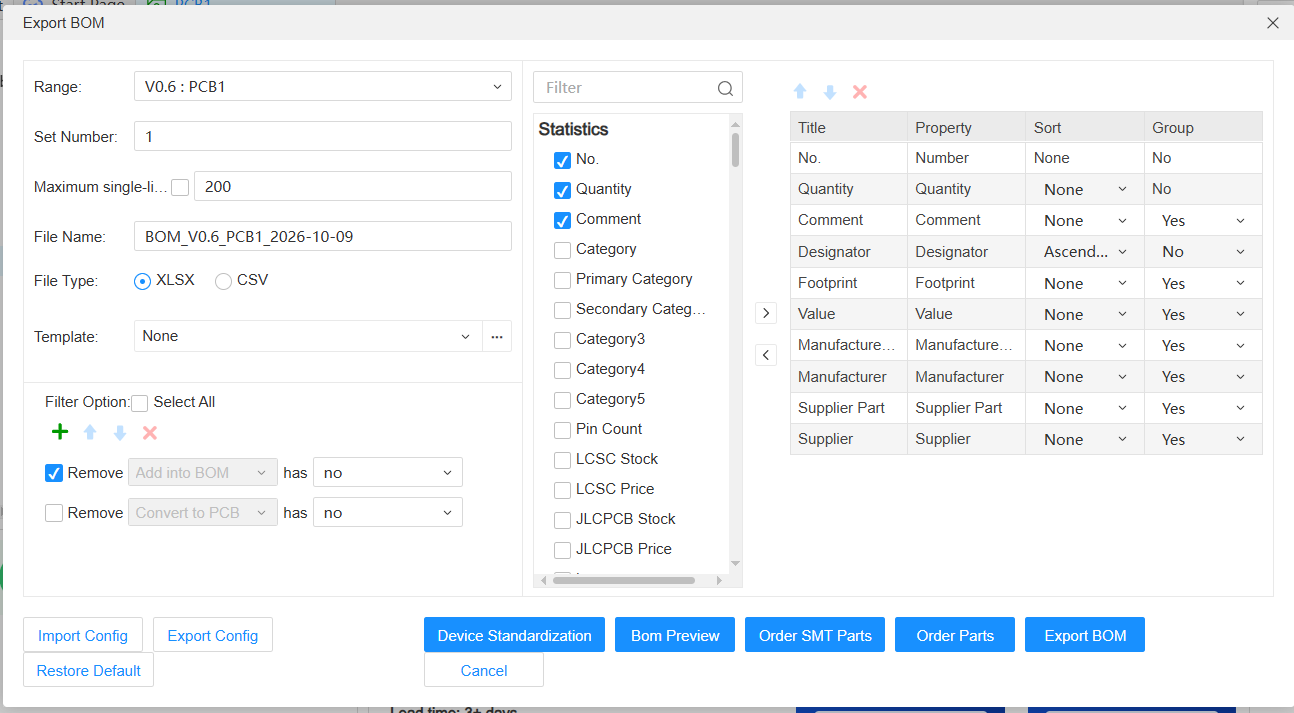Select the Manufacturer row in table
This screenshot has height=713, width=1294.
pyautogui.click(x=1026, y=377)
